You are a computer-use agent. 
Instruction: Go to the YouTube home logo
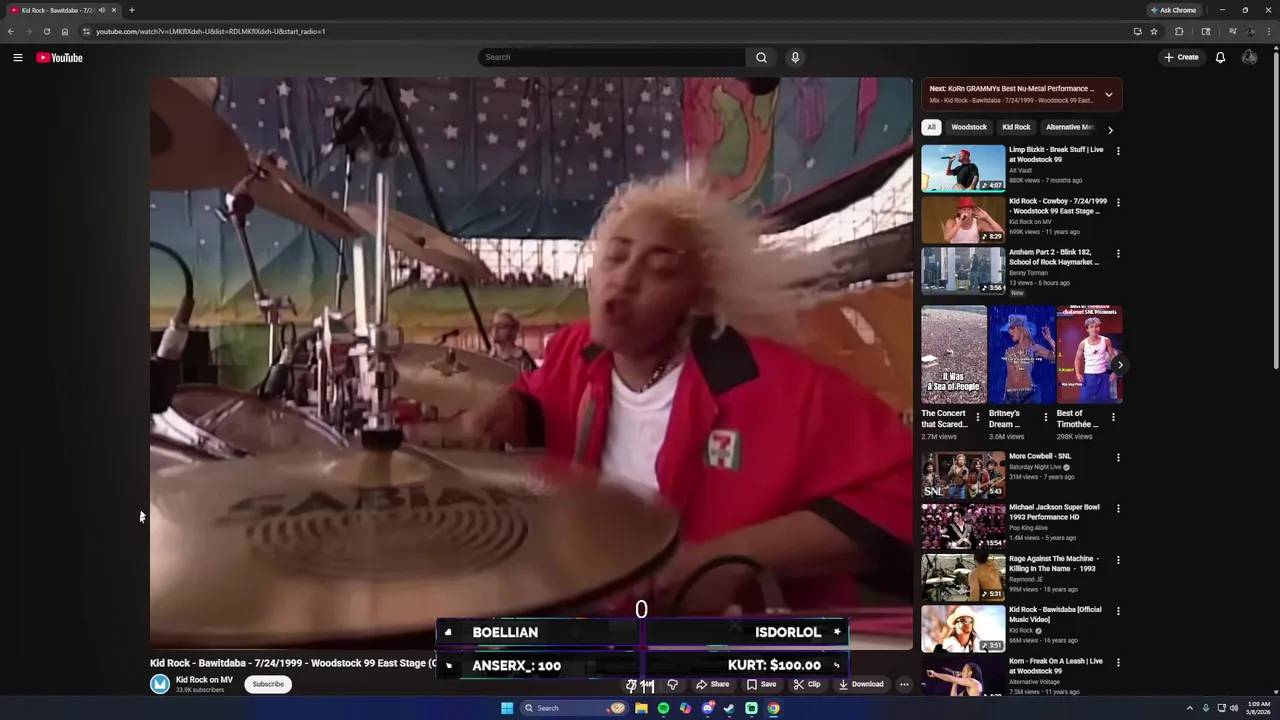point(60,58)
